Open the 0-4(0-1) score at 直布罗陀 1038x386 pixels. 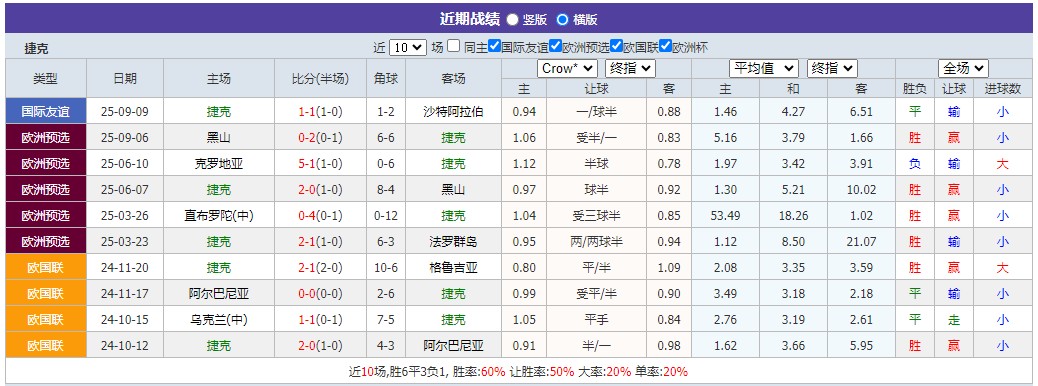tap(320, 216)
